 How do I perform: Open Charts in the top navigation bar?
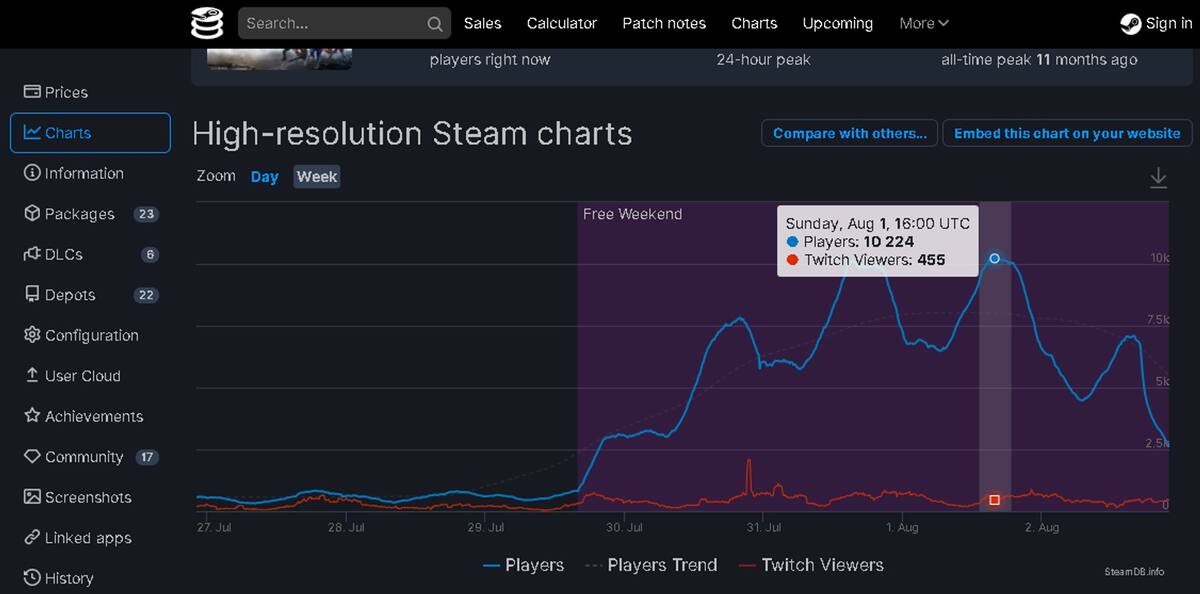(x=754, y=23)
